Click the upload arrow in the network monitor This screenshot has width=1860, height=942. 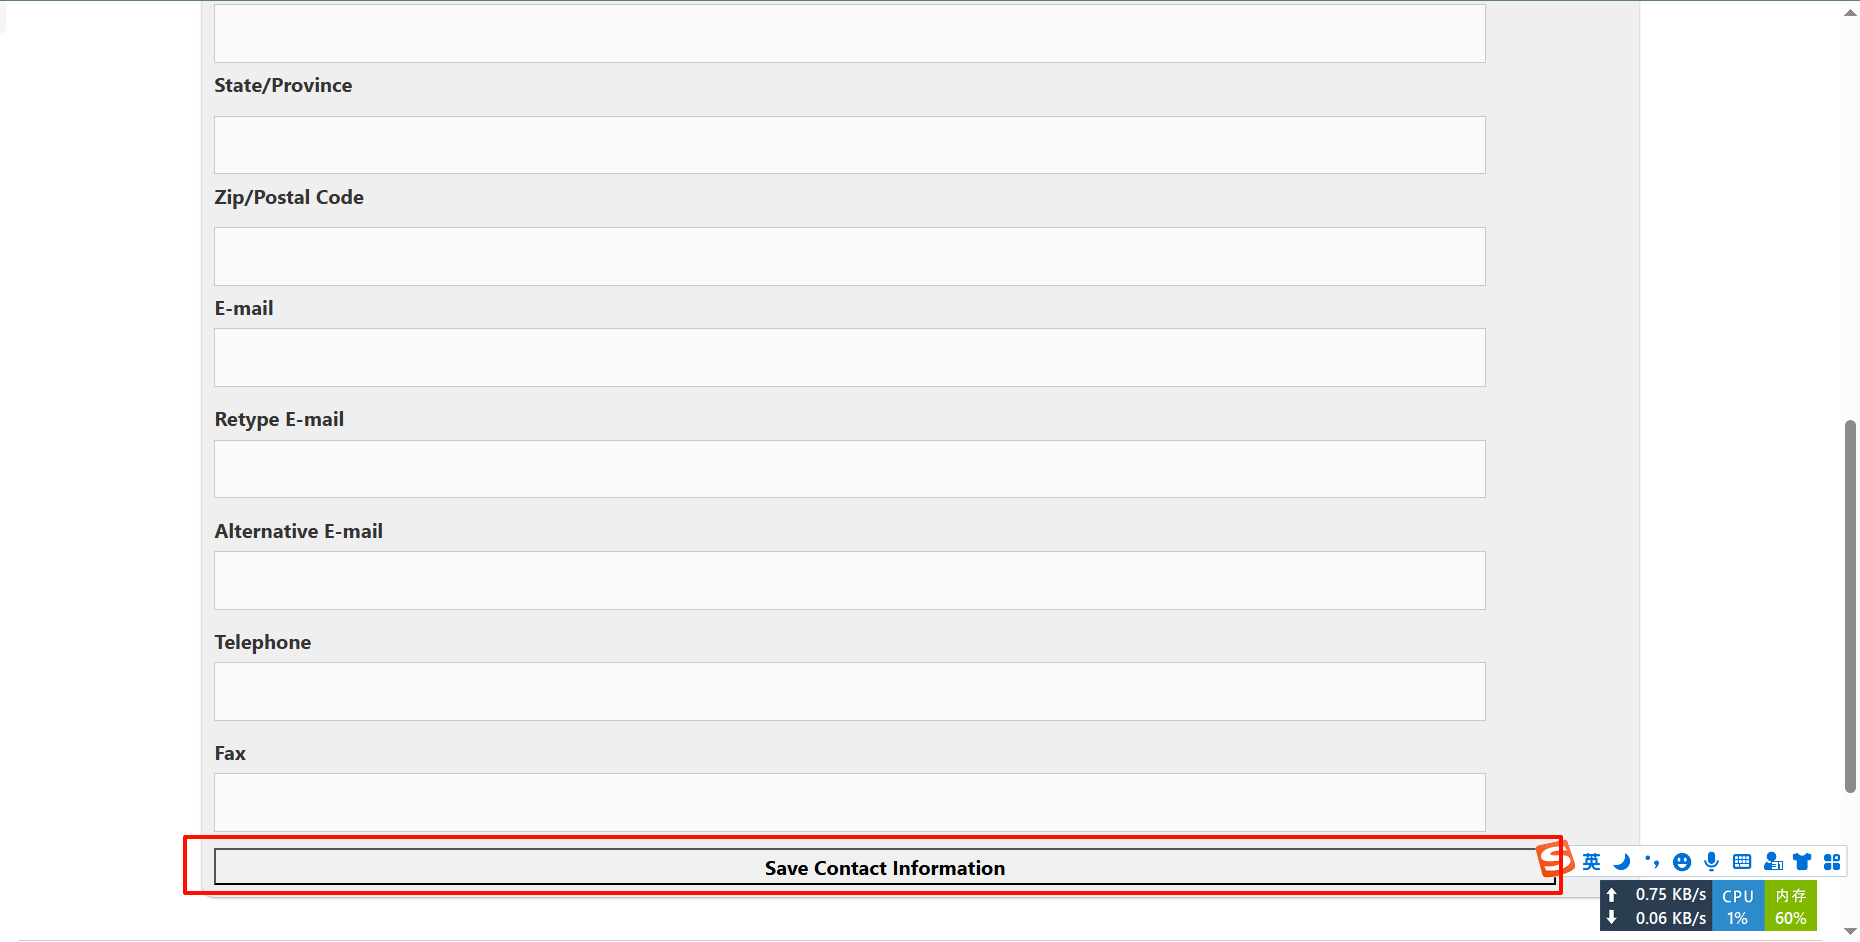1611,895
